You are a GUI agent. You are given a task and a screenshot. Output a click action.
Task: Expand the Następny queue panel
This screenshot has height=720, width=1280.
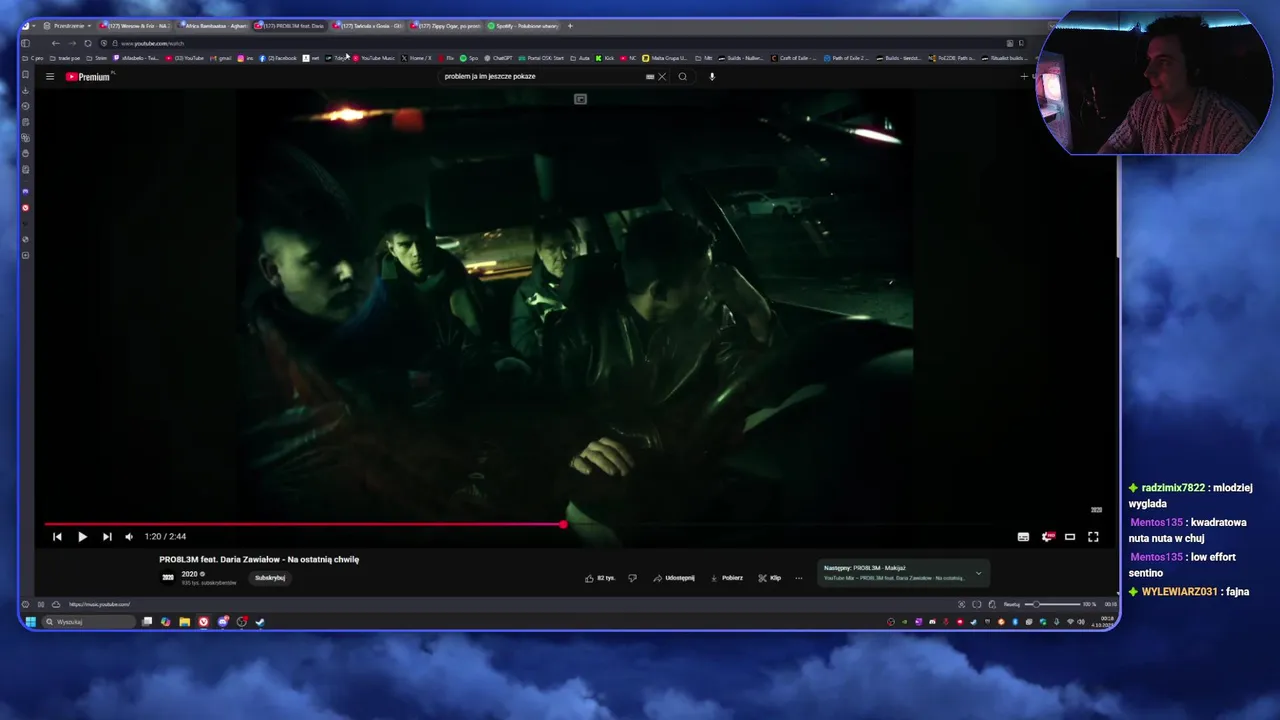978,573
